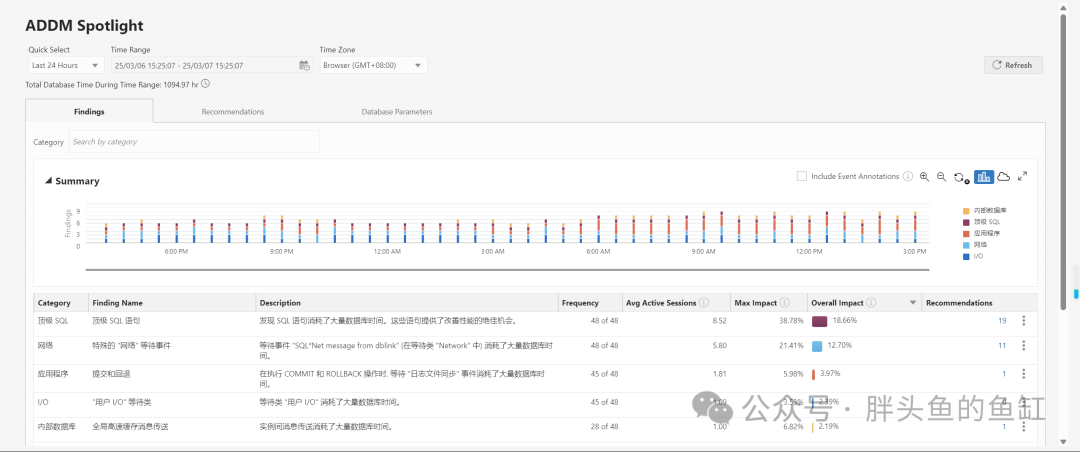Click the chart horizontal range slider
The image size is (1080, 452).
click(506, 270)
